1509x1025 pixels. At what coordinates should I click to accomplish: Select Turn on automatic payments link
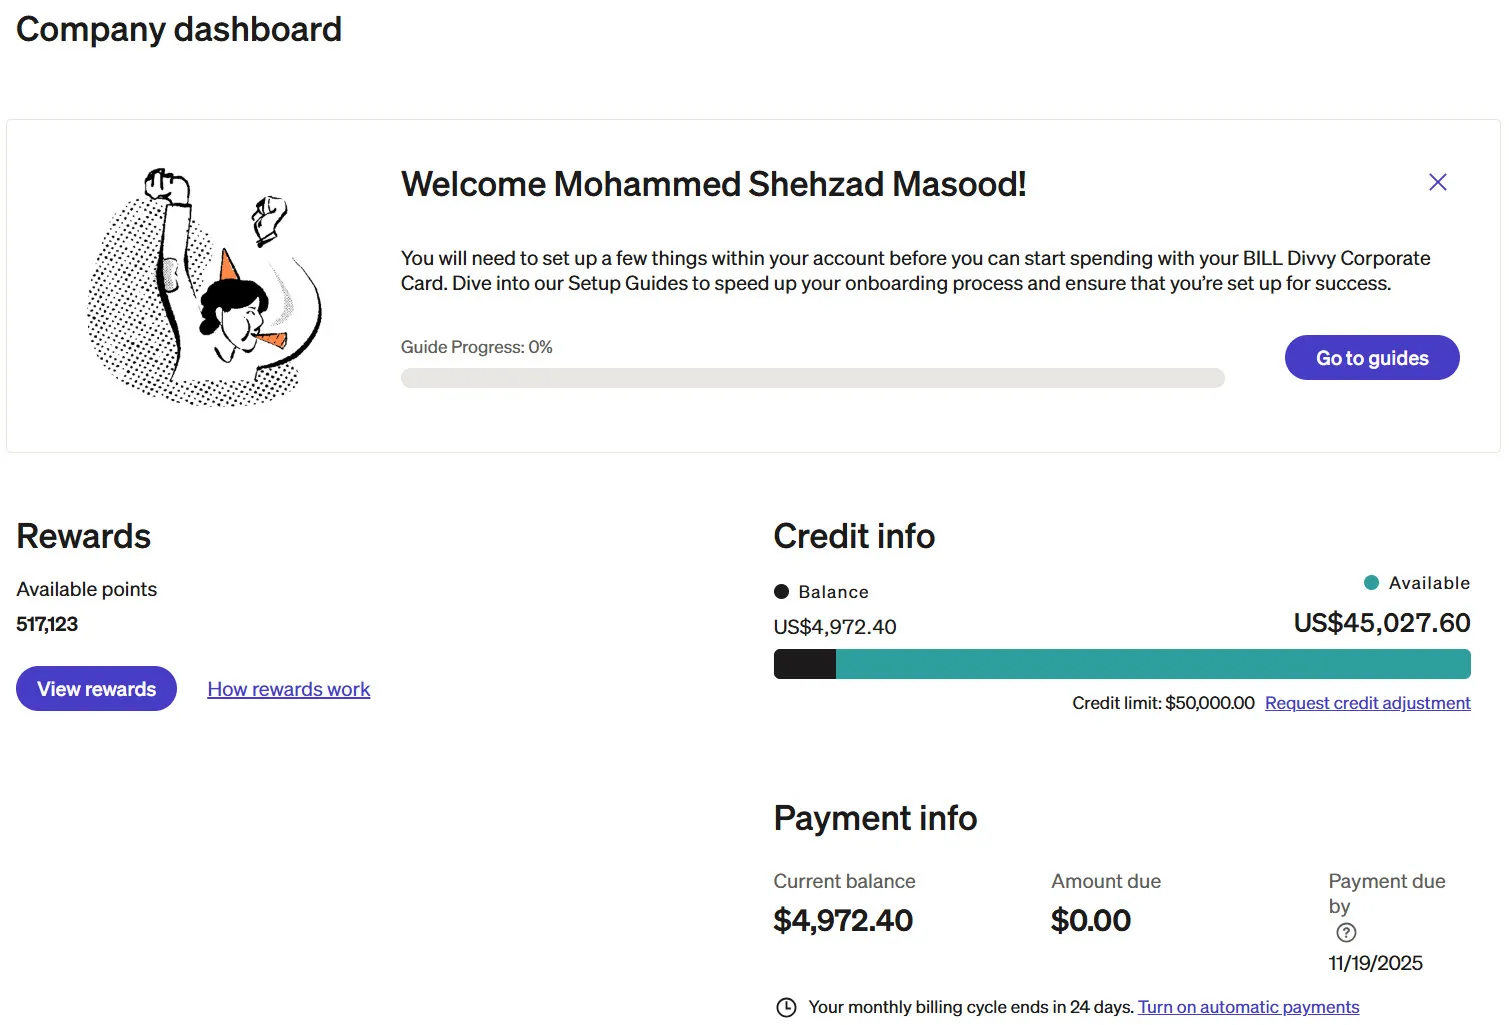pos(1248,1007)
